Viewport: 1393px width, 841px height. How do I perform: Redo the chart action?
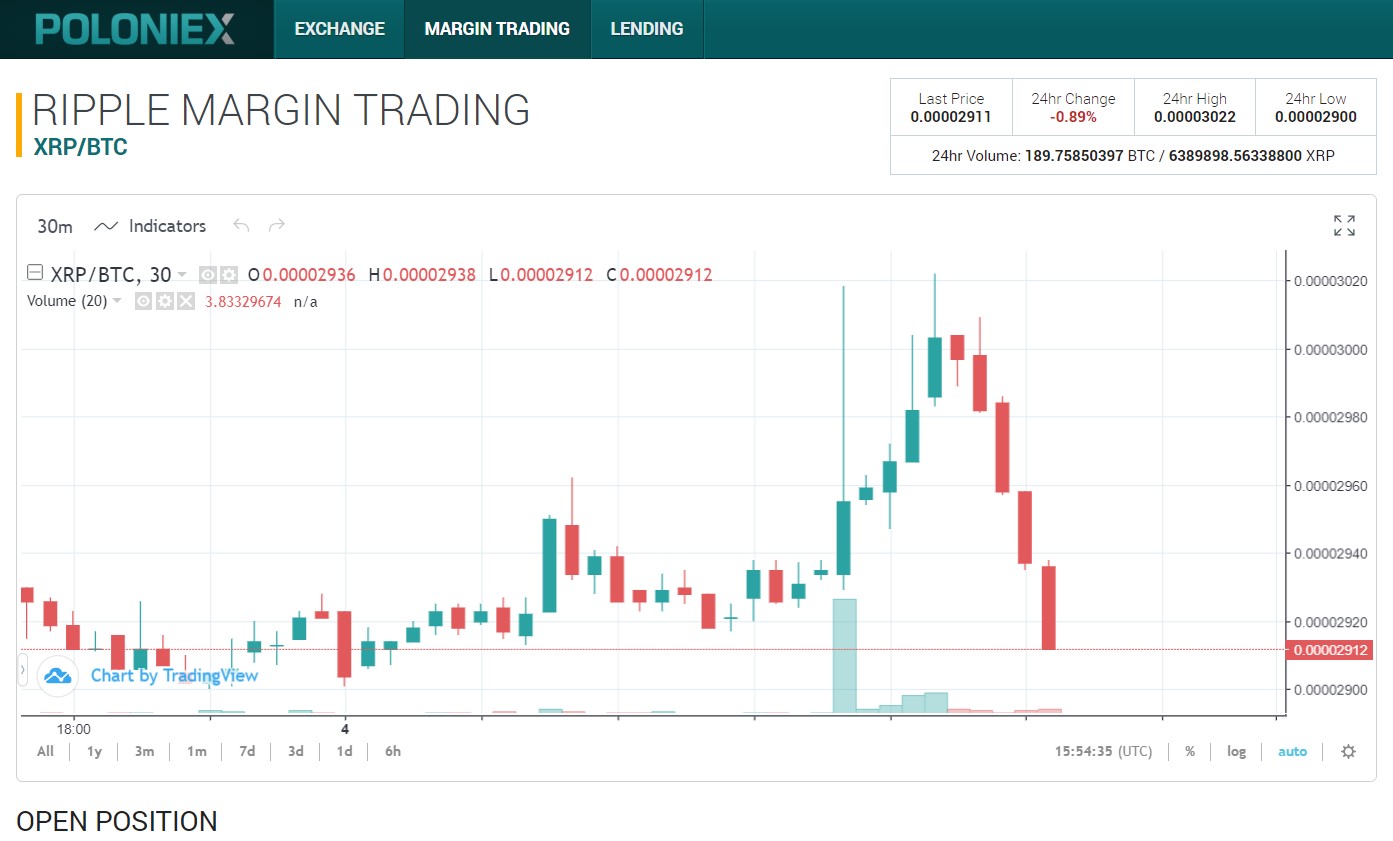(277, 225)
